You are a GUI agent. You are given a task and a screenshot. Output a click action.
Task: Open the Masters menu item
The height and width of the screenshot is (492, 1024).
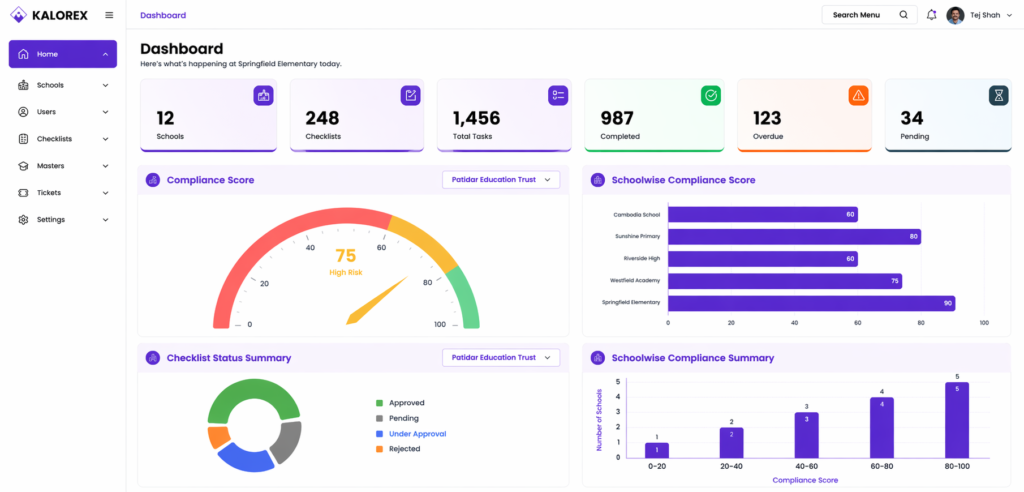pos(63,166)
